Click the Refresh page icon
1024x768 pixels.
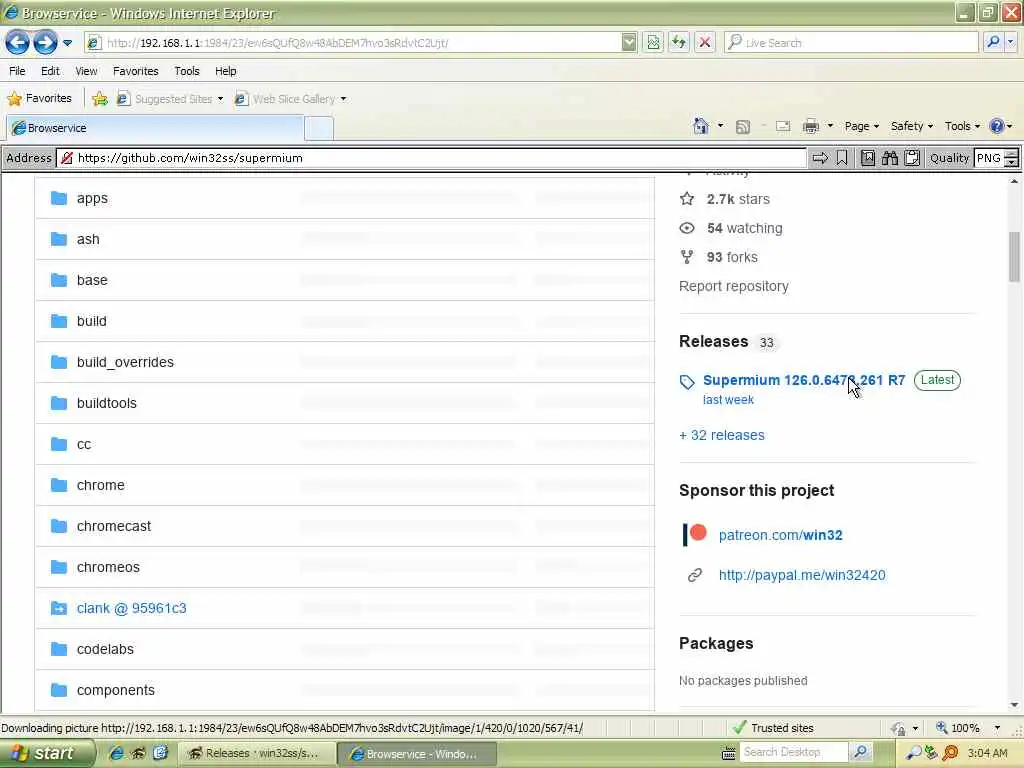click(x=679, y=43)
